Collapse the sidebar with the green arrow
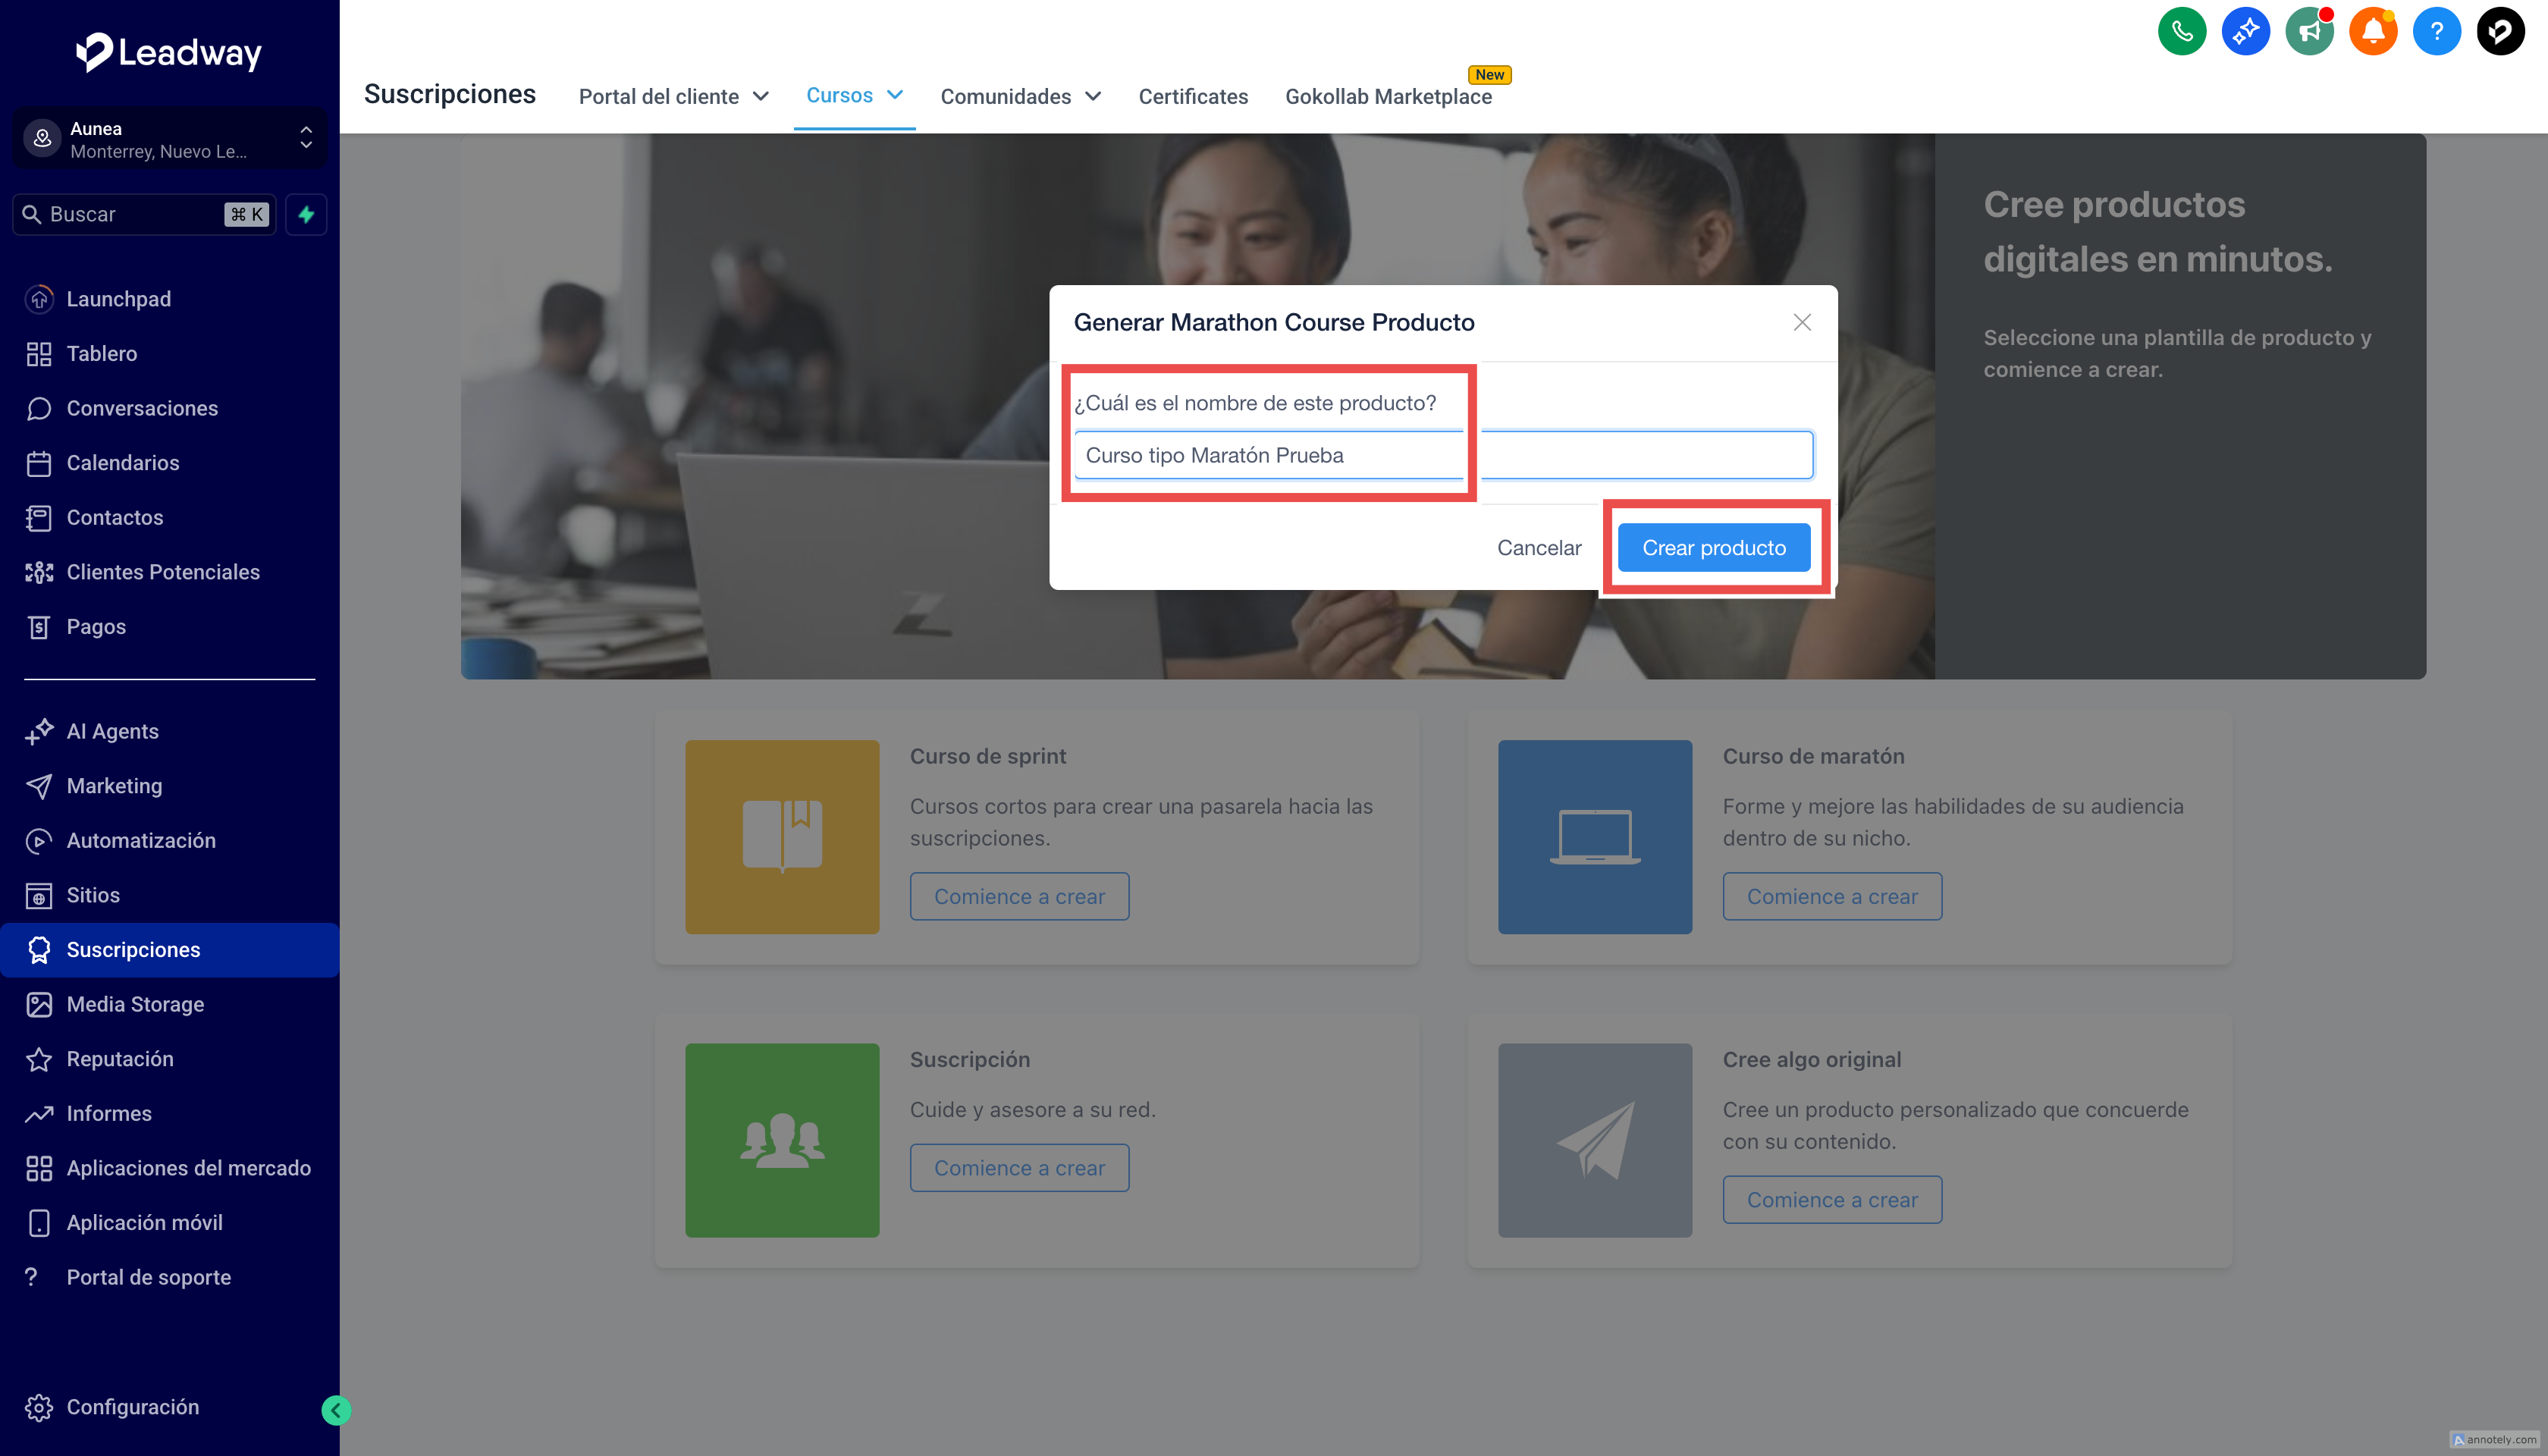 click(x=336, y=1410)
